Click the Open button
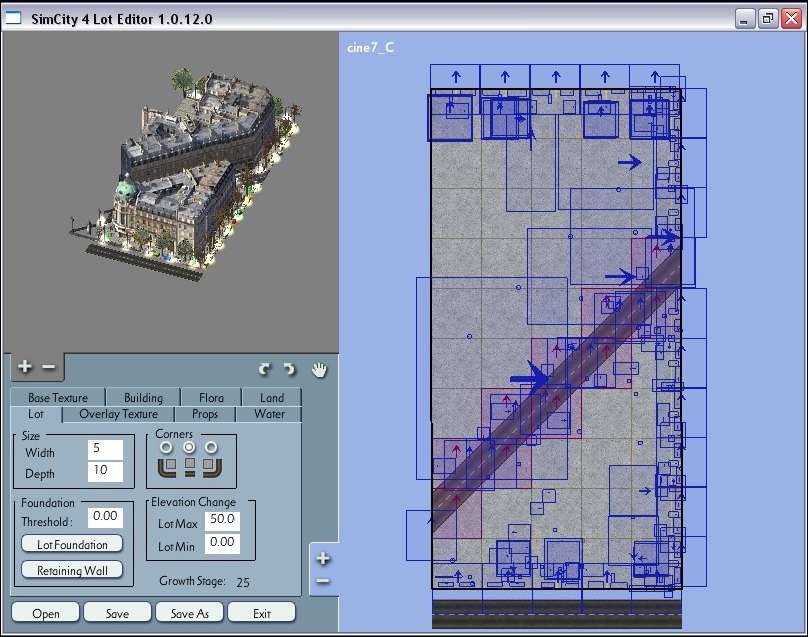 click(x=46, y=613)
